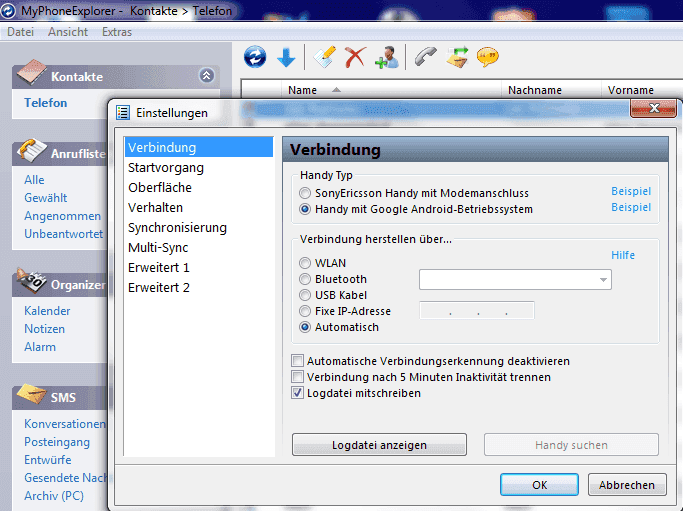This screenshot has width=683, height=511.
Task: Click the blue sync refresh toolbar icon
Action: (255, 57)
